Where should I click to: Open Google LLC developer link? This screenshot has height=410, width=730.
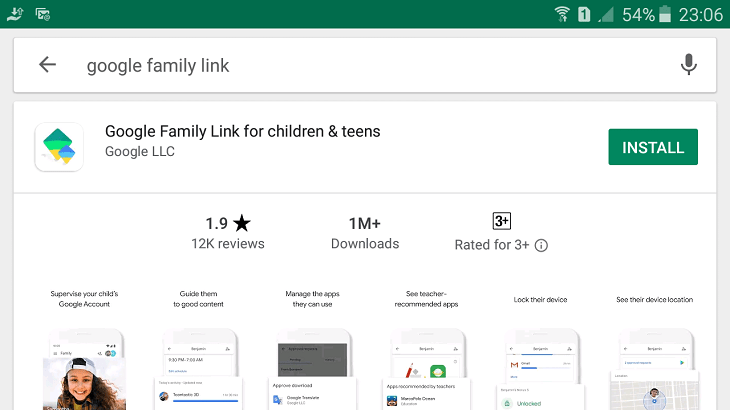tap(140, 151)
